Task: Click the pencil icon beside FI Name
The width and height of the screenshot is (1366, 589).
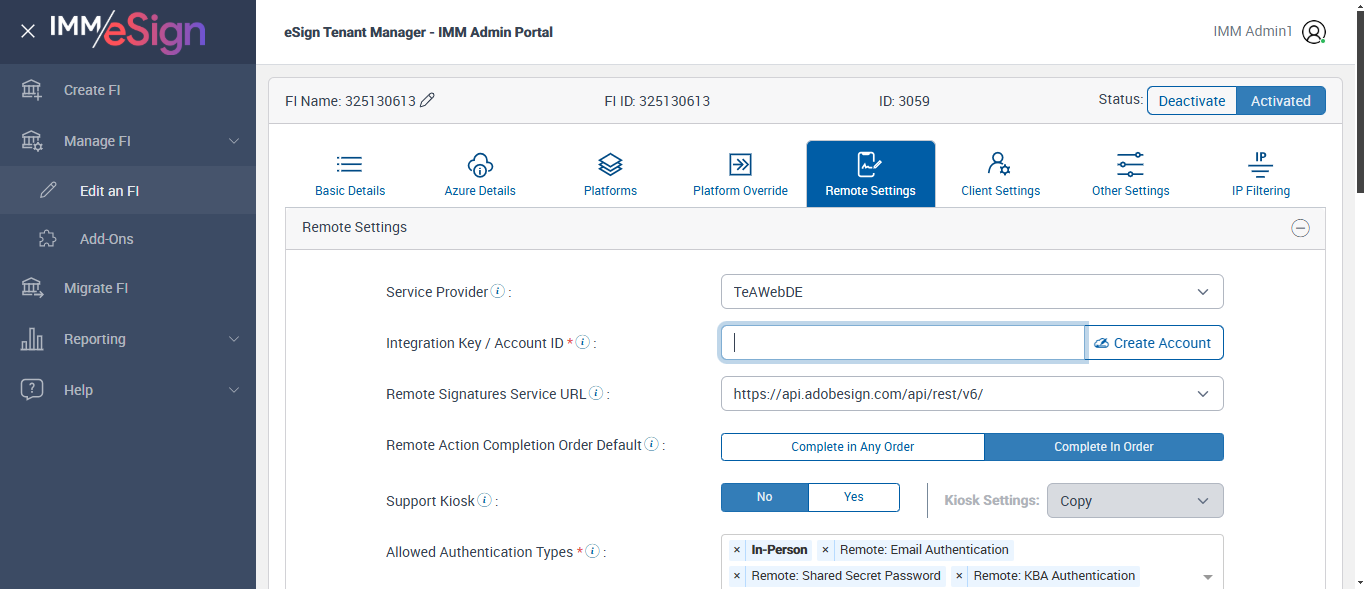Action: (428, 100)
